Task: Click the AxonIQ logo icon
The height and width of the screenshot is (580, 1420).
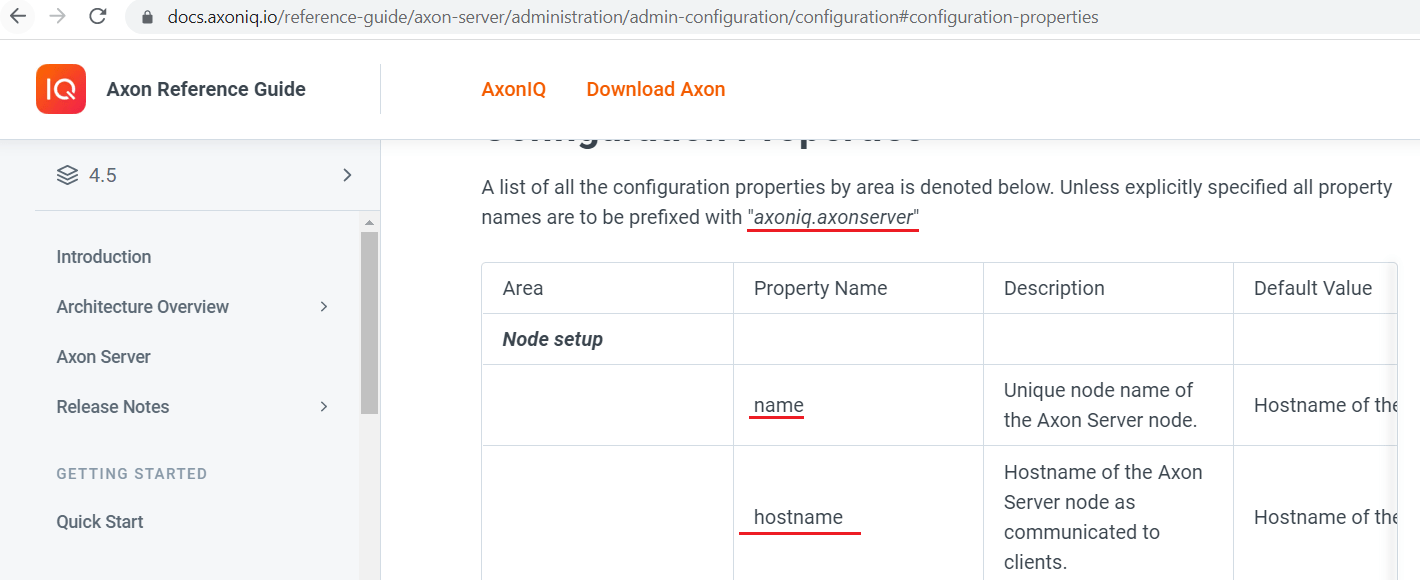Action: point(61,89)
